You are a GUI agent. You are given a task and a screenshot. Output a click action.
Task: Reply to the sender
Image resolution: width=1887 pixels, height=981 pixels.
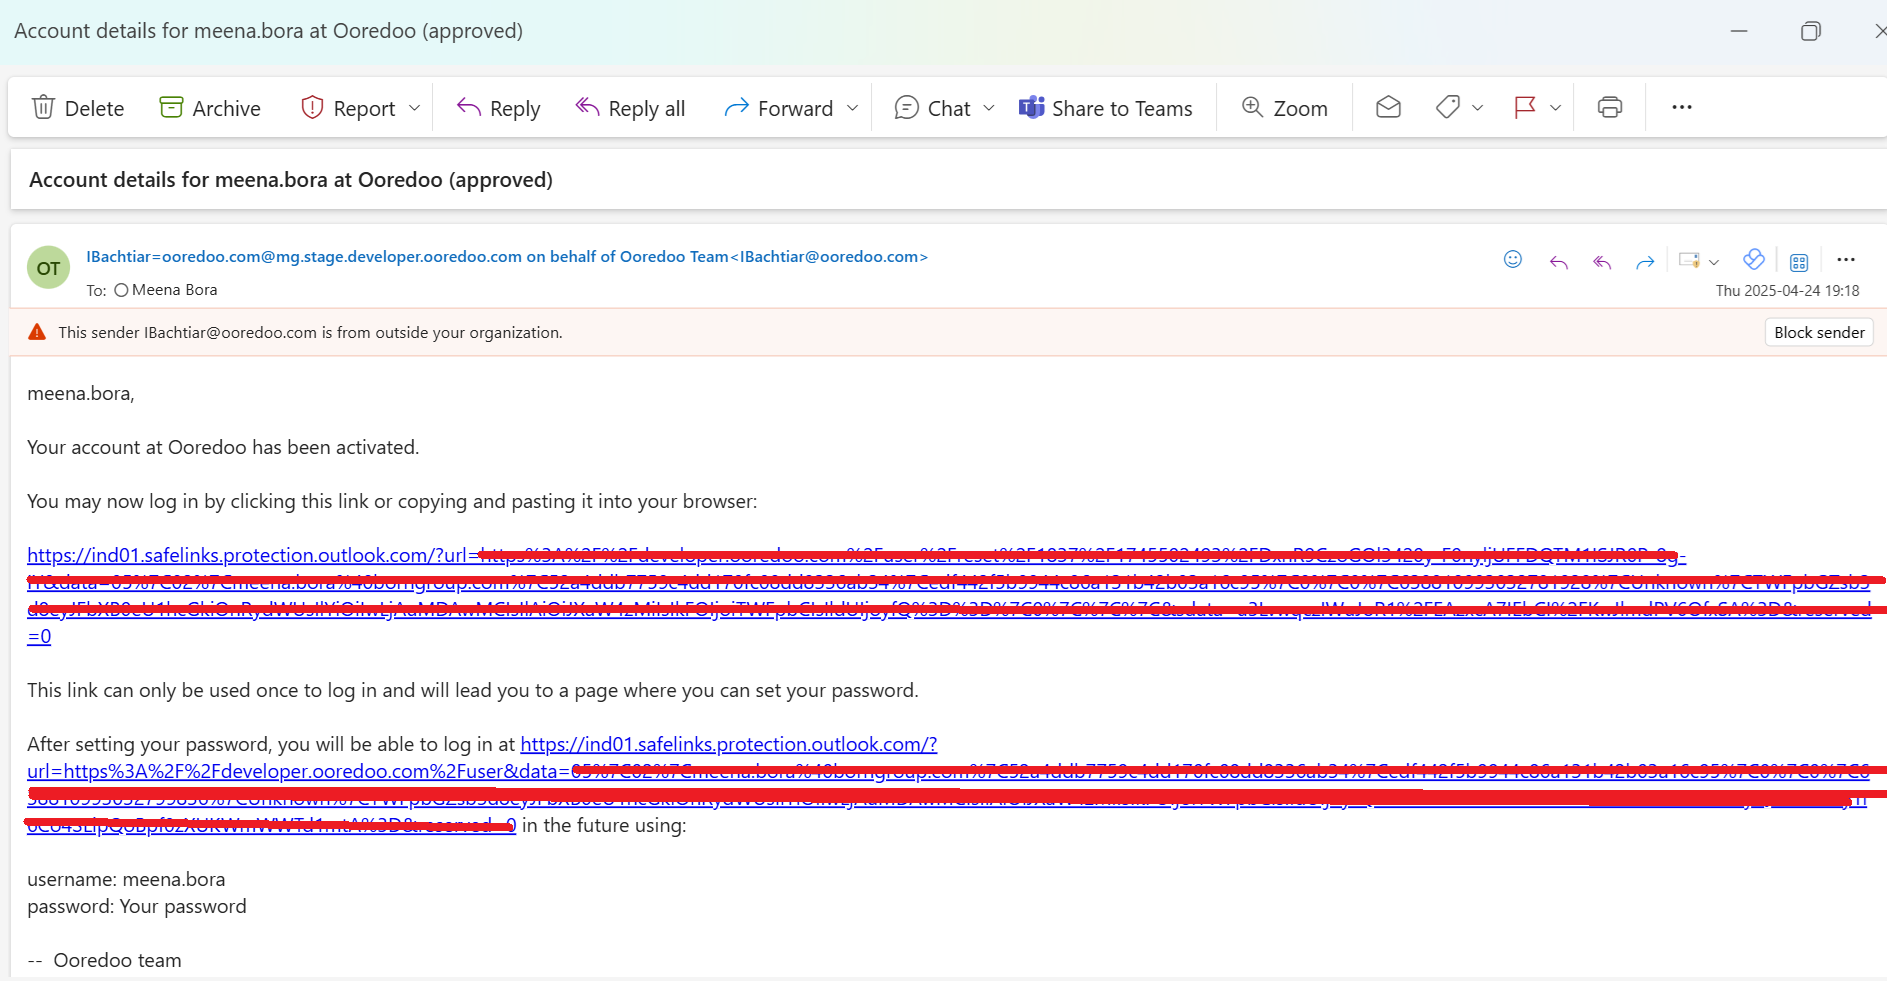click(x=497, y=107)
